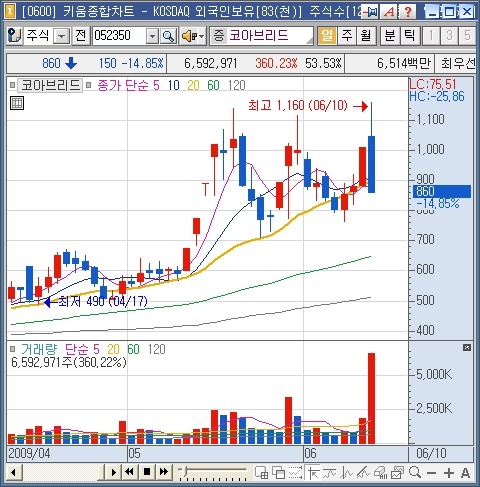Expand the speaker icon dropdown arrow

pyautogui.click(x=202, y=36)
